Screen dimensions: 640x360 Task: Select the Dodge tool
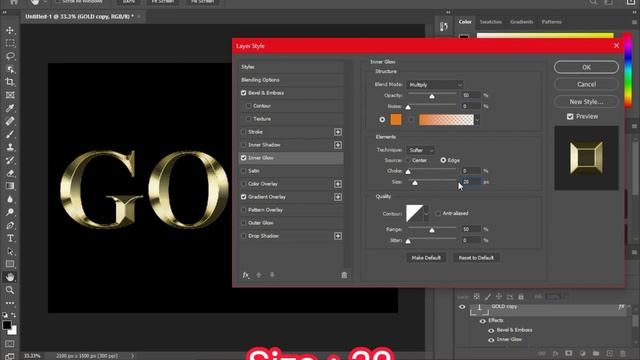(10, 212)
